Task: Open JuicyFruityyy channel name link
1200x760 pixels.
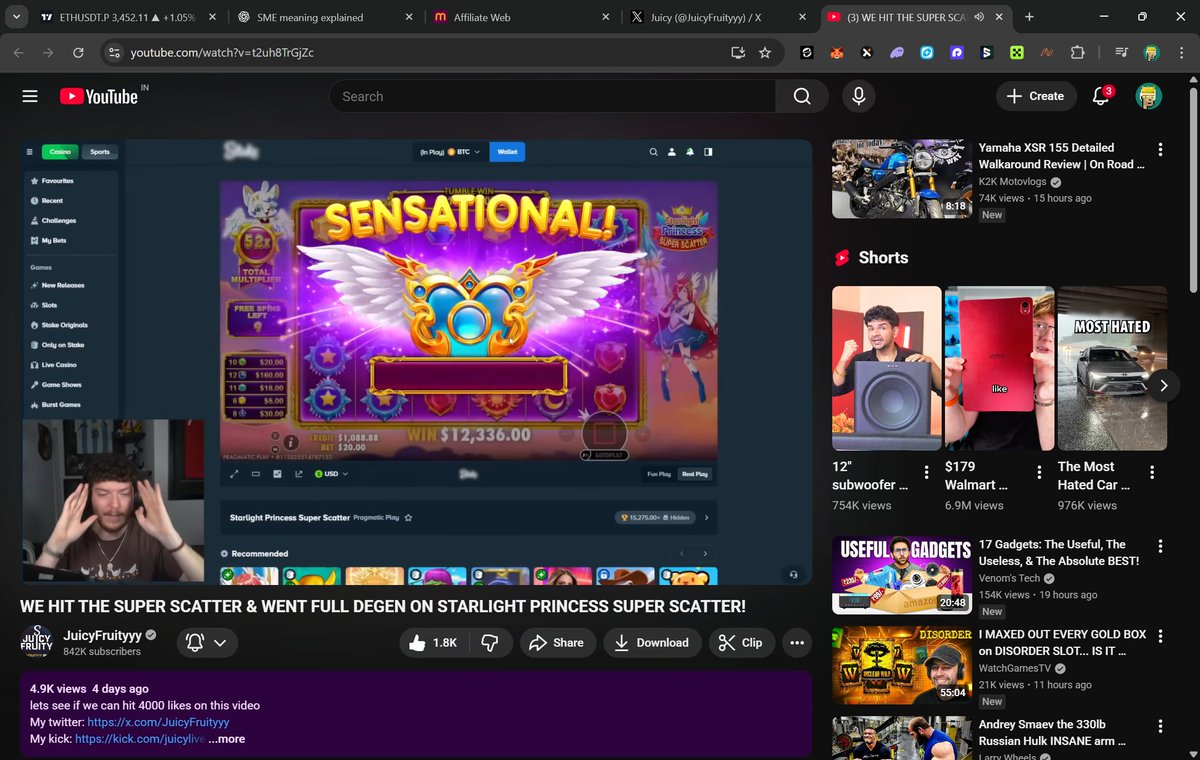Action: (x=103, y=635)
